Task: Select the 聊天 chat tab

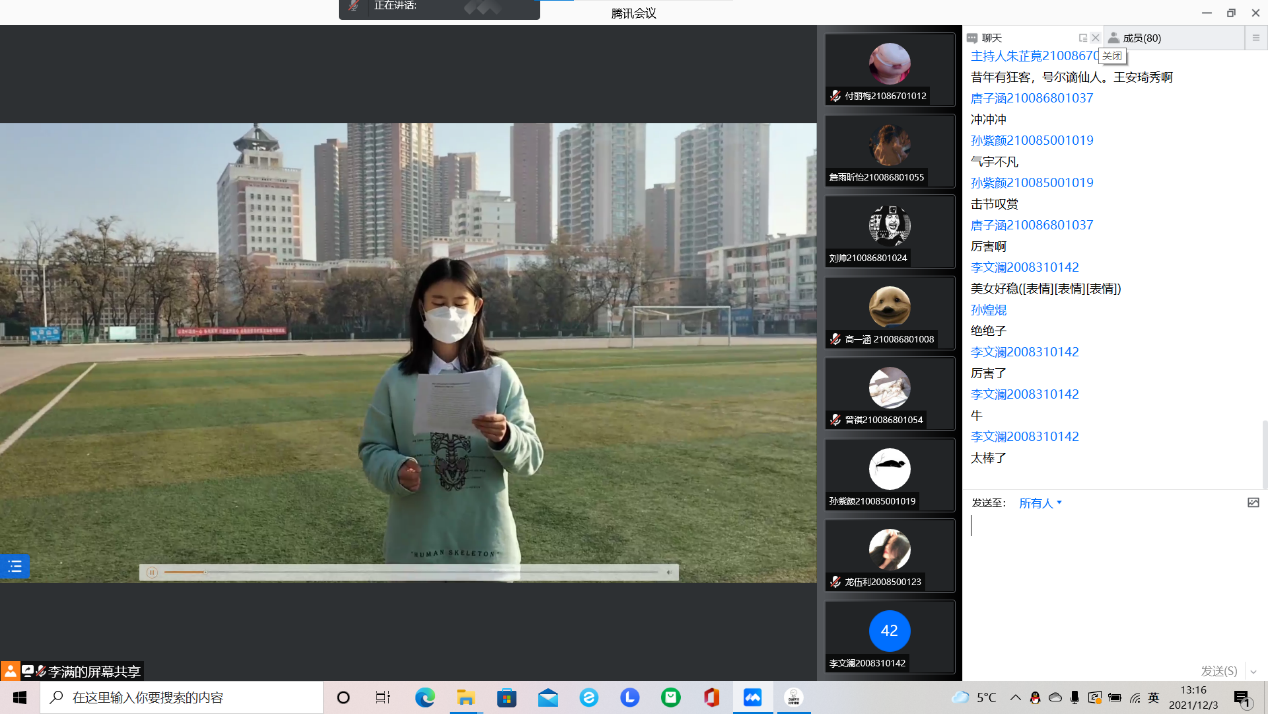Action: [990, 38]
